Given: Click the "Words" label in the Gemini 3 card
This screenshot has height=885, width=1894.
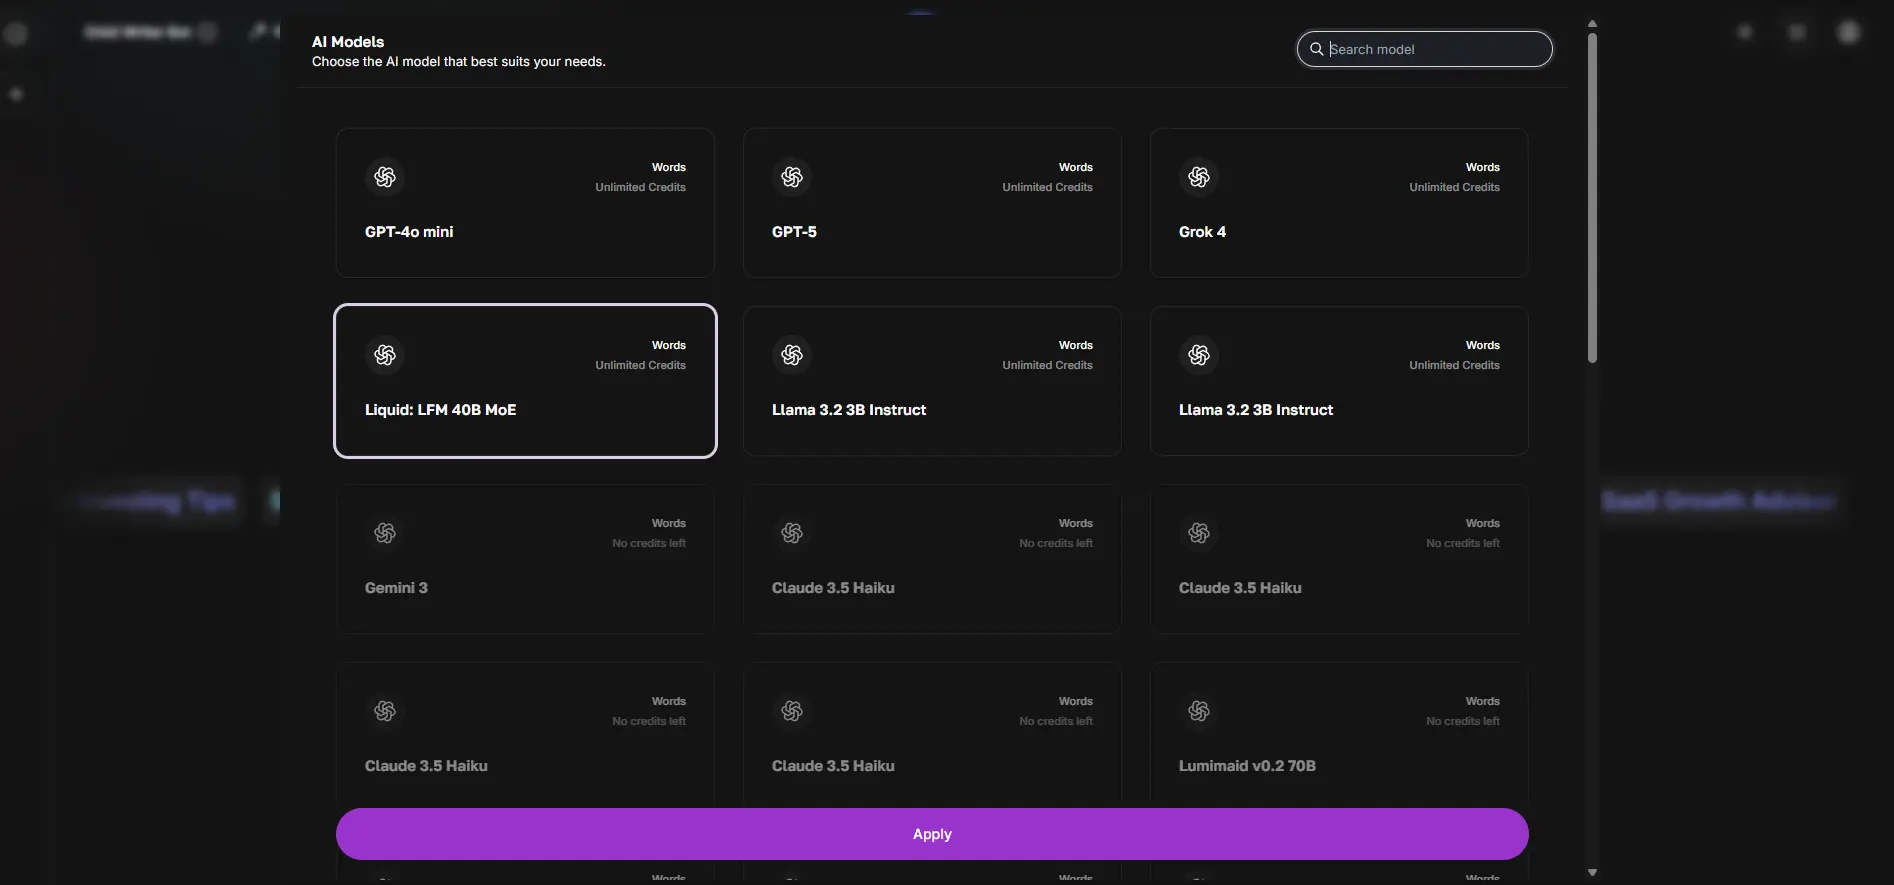Looking at the screenshot, I should 669,523.
